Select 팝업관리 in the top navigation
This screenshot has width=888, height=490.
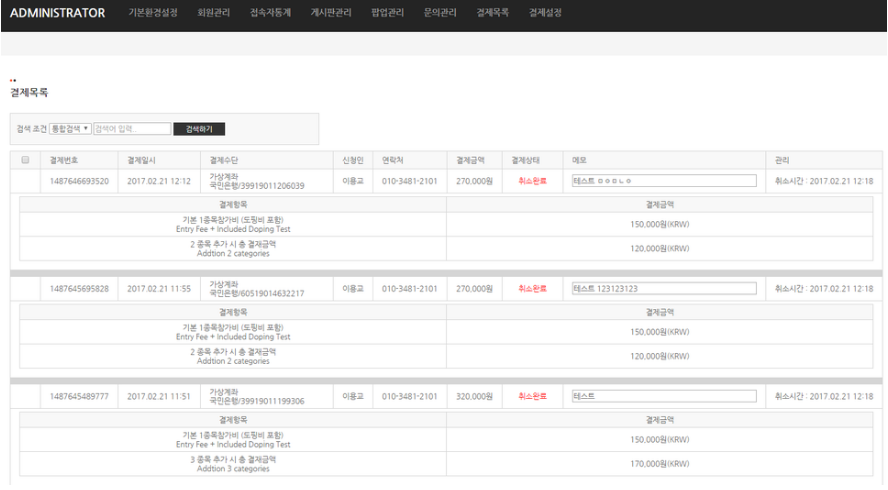(x=387, y=13)
